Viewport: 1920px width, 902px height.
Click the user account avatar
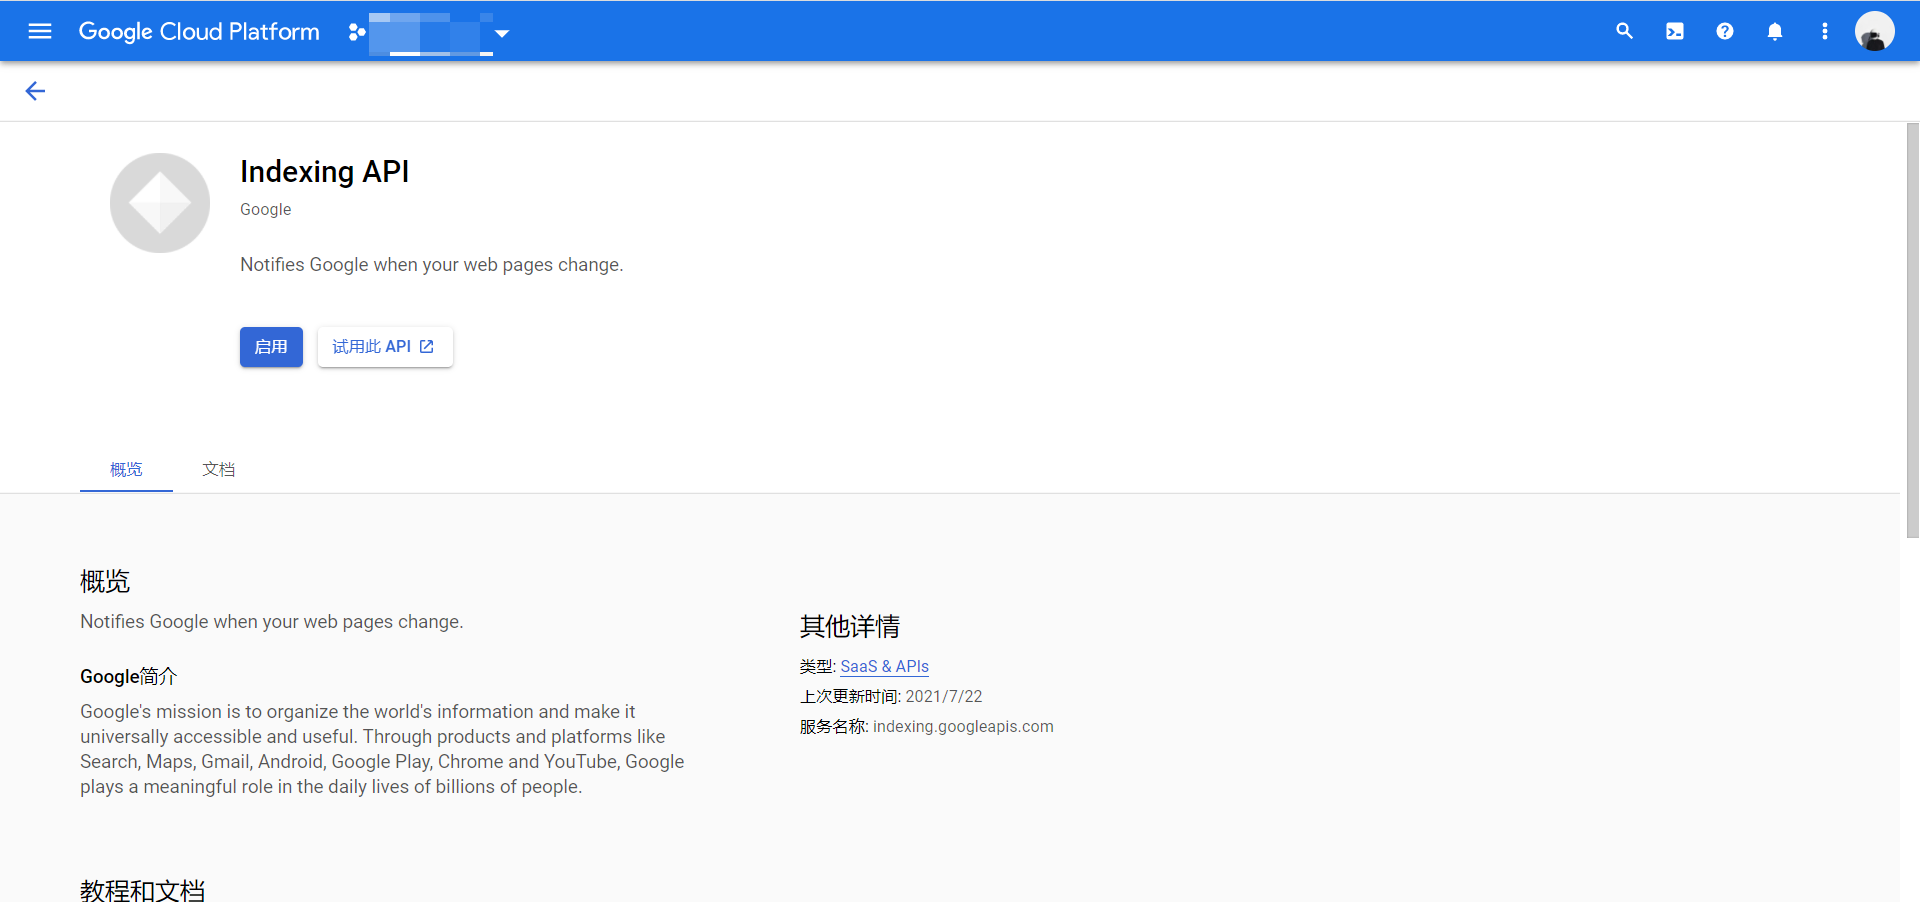tap(1874, 31)
